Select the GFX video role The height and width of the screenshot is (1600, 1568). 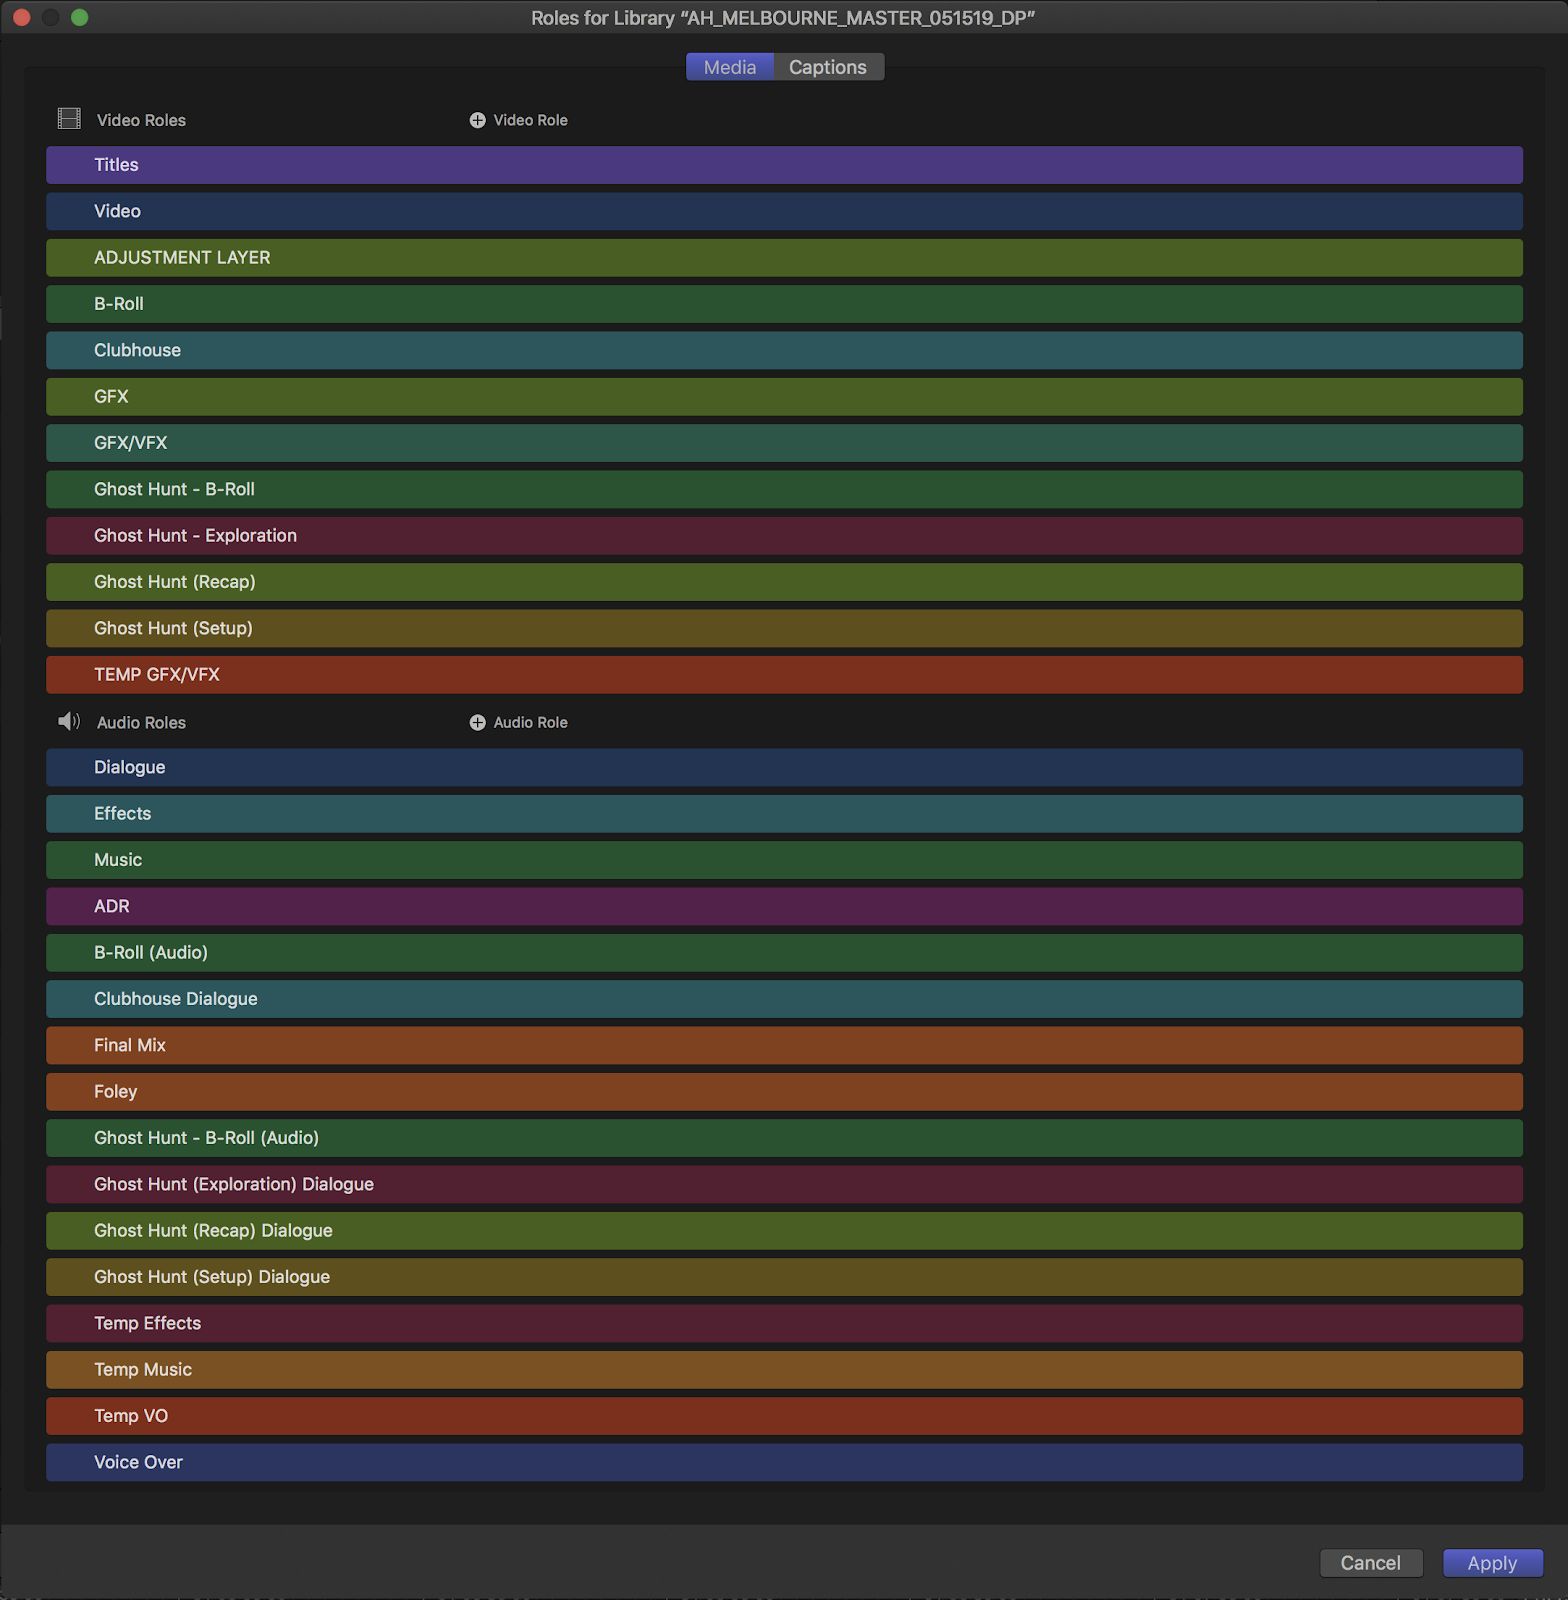[x=784, y=397]
